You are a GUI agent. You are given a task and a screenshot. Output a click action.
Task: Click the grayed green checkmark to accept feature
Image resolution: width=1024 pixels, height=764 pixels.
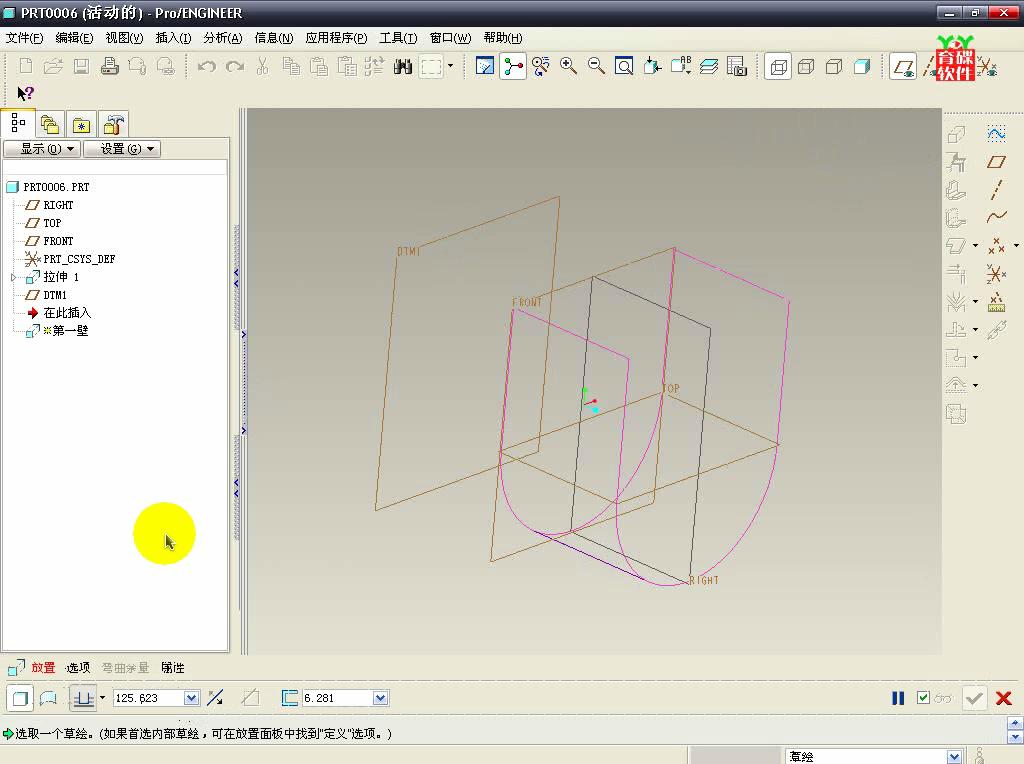point(974,698)
